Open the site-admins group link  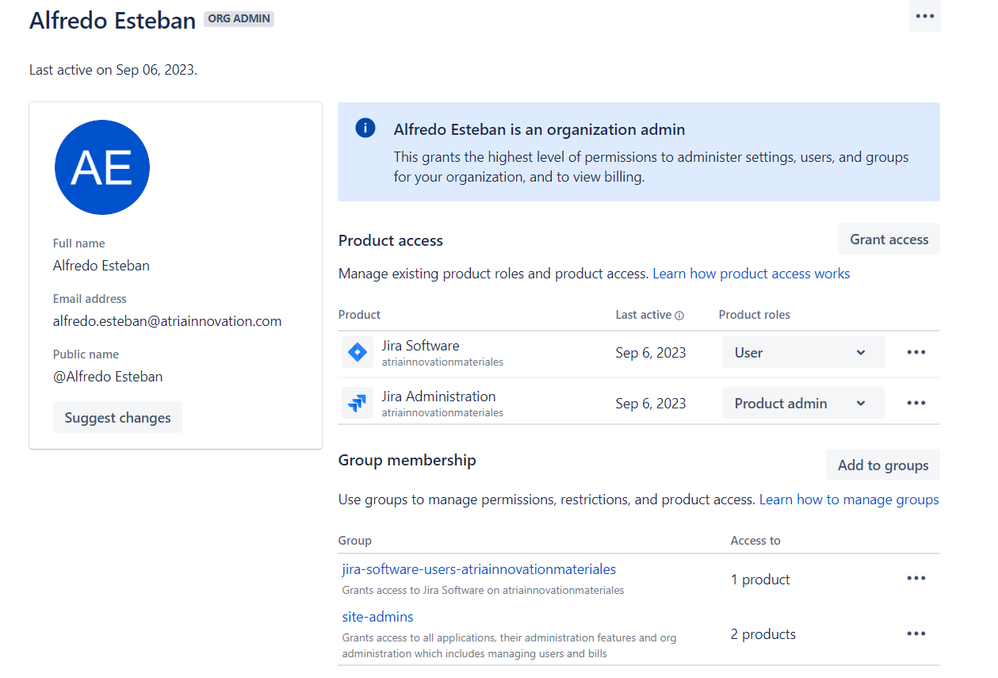(377, 617)
